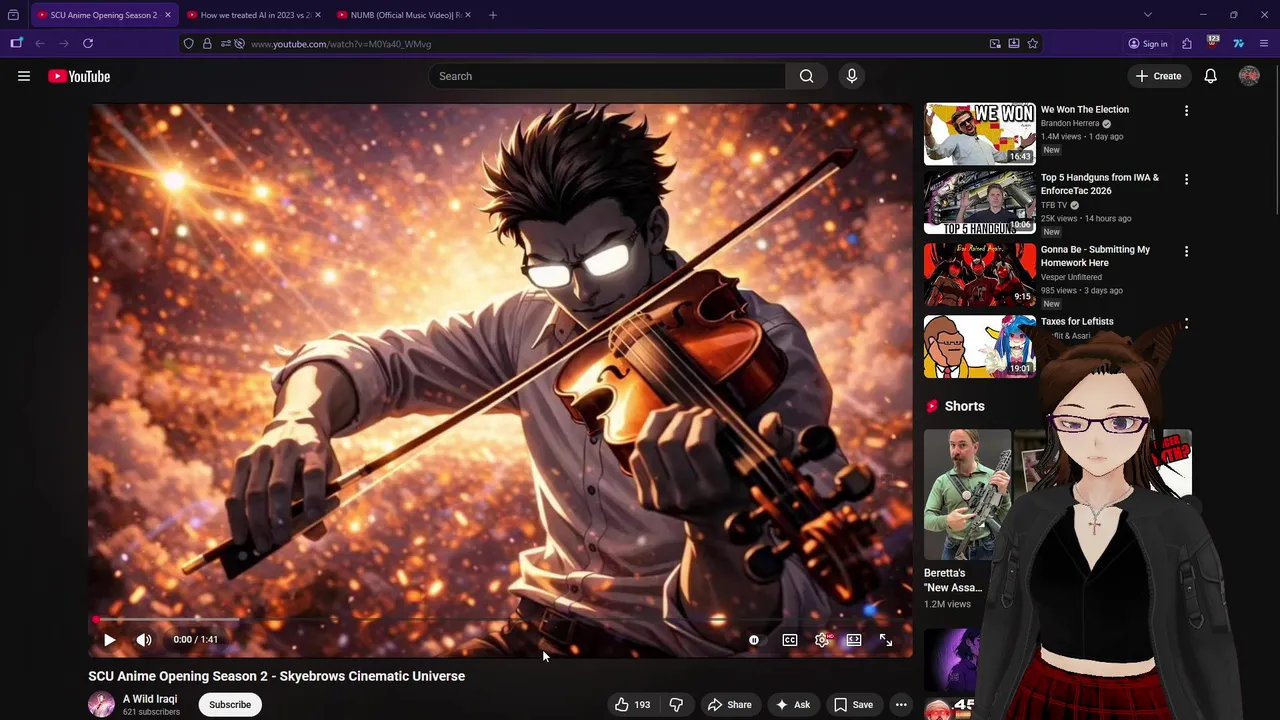This screenshot has width=1280, height=720.
Task: Click the Brandon Herrera channel name
Action: tap(1070, 123)
